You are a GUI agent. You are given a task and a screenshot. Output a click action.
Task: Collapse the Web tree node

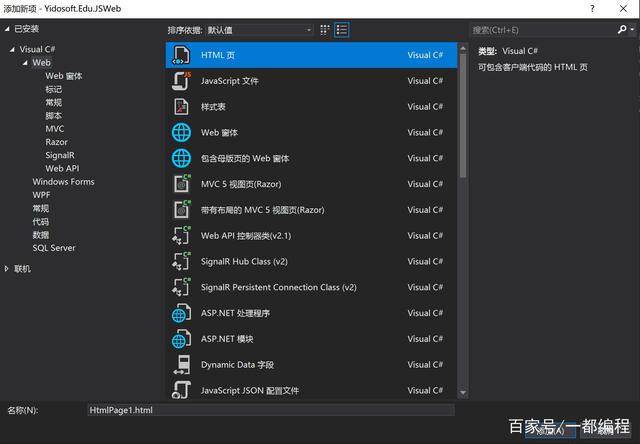pyautogui.click(x=25, y=63)
